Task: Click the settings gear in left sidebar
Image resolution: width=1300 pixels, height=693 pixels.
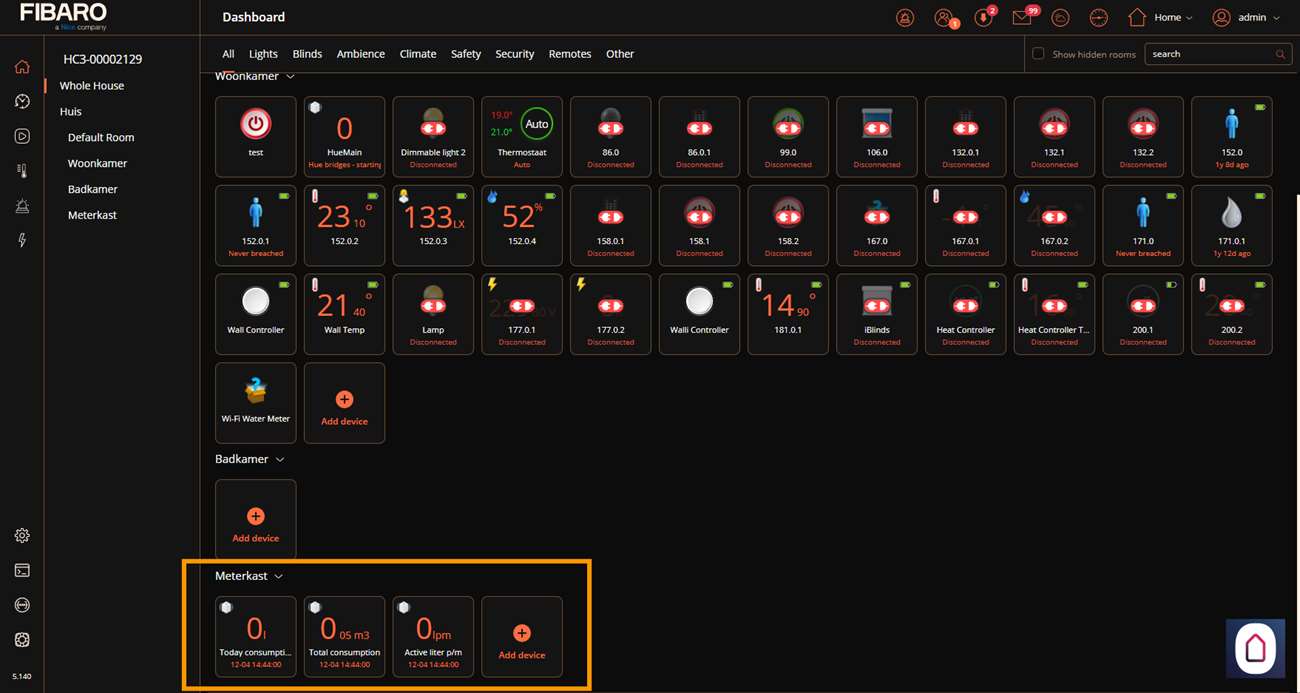Action: 22,536
